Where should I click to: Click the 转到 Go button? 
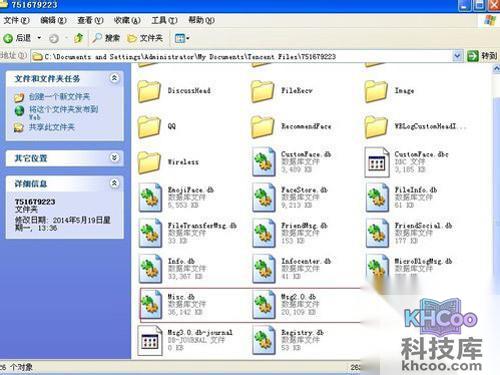482,56
